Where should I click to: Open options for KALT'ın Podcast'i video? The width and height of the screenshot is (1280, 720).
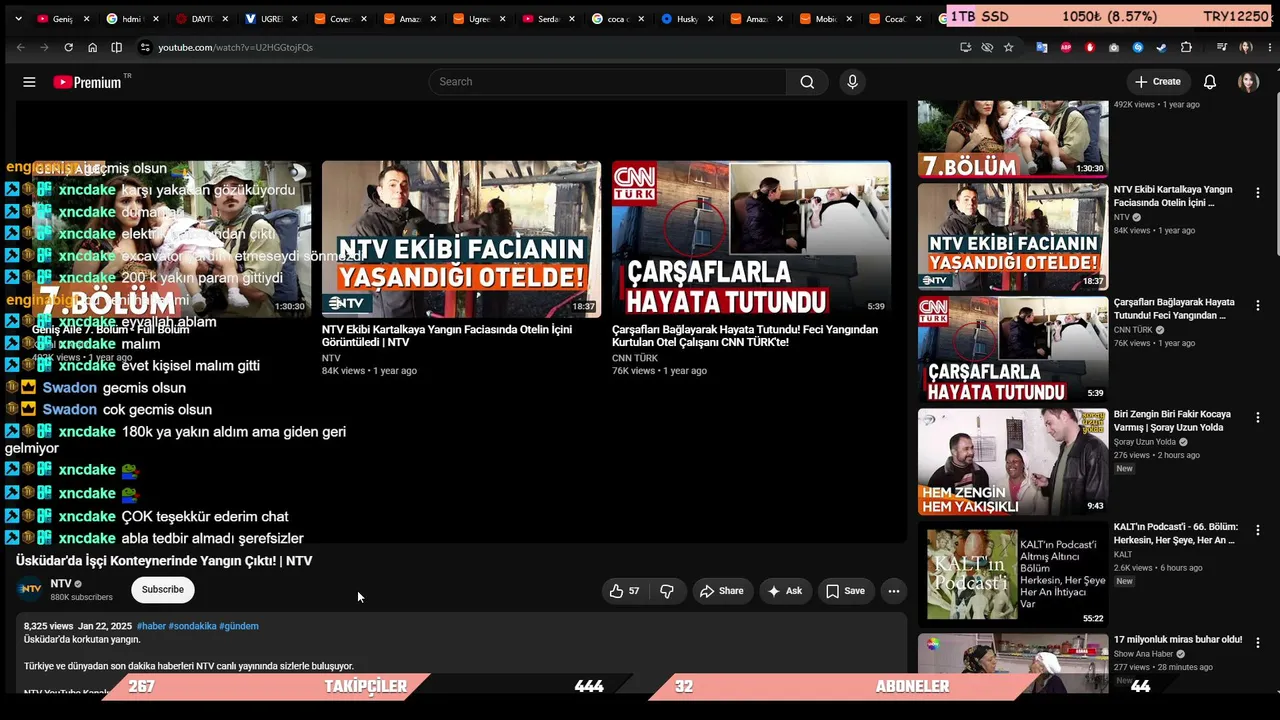(1258, 531)
